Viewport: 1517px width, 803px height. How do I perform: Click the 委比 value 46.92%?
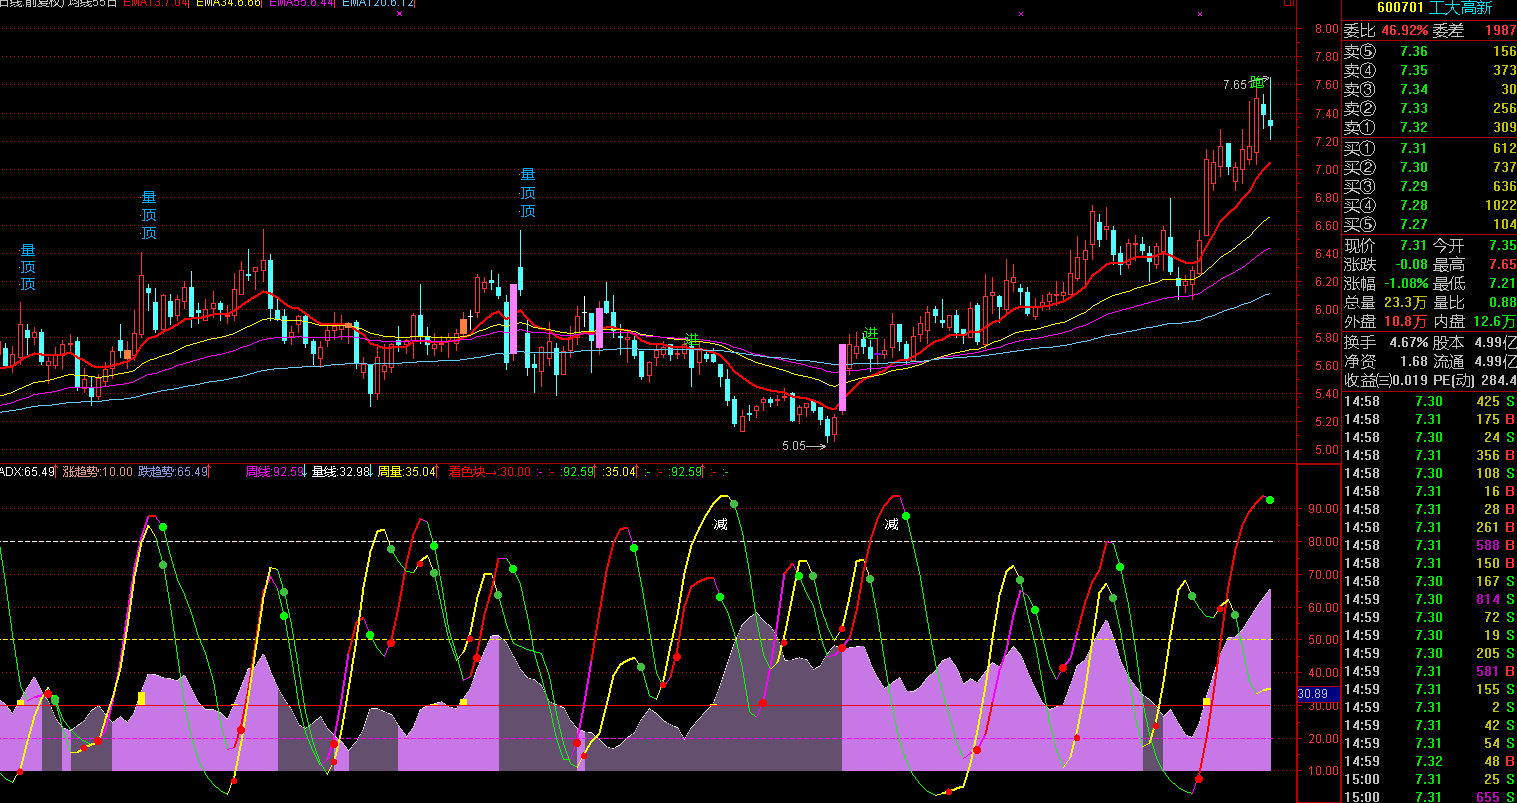pos(1405,31)
